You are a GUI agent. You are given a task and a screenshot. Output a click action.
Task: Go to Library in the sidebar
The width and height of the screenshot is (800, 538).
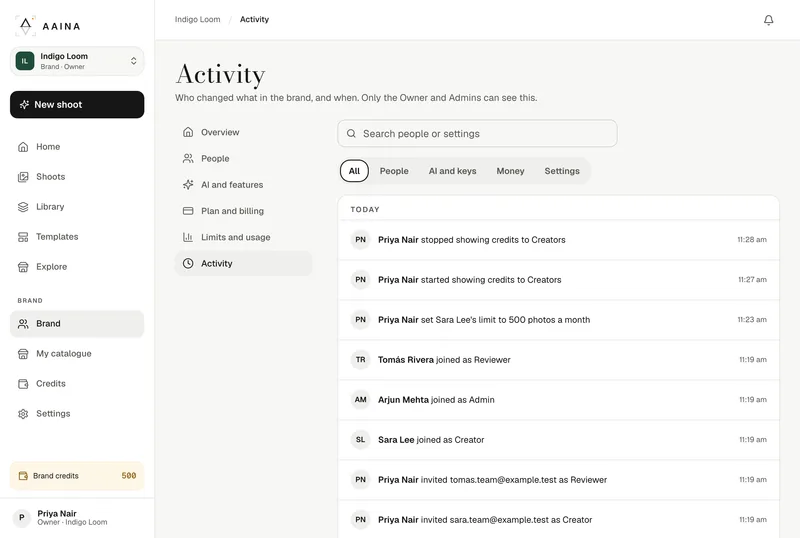[77, 207]
